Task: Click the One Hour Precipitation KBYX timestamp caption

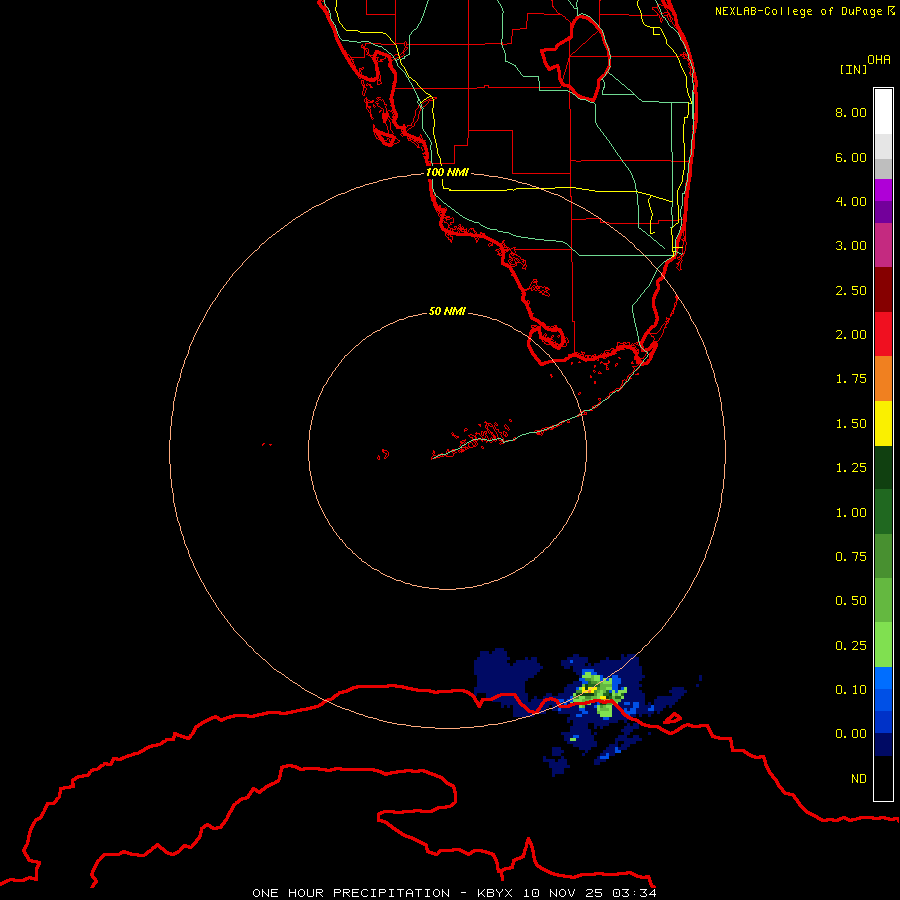Action: 454,893
